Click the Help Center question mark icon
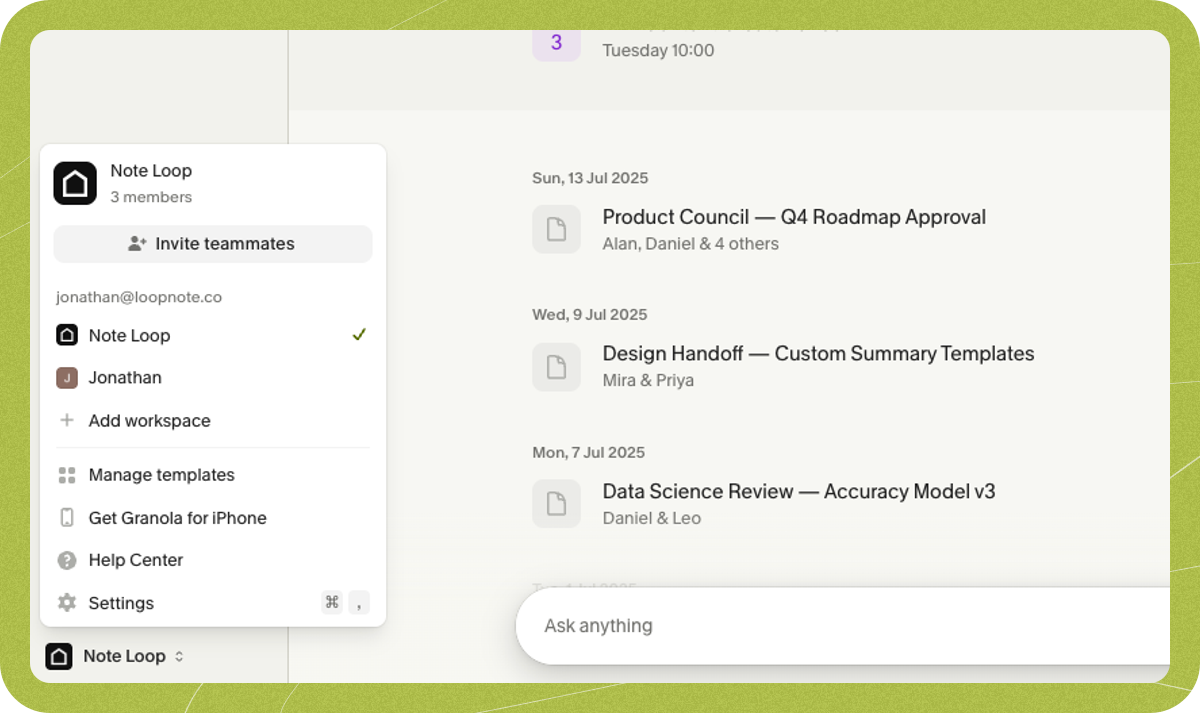The width and height of the screenshot is (1200, 713). (67, 560)
